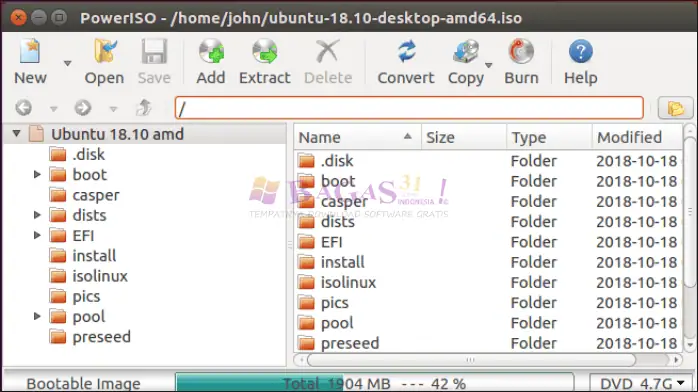Viewport: 698px width, 392px height.
Task: Click the vertical scrollbar of file list
Action: click(690, 213)
